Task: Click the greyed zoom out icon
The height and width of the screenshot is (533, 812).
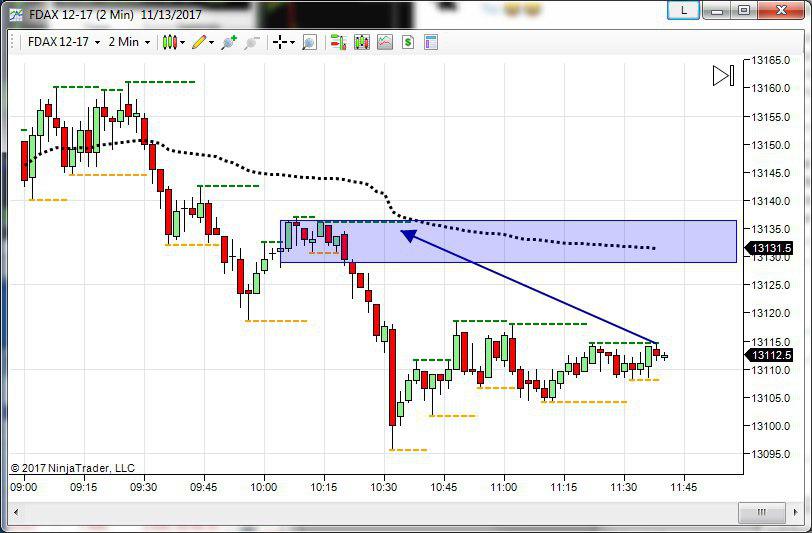Action: coord(251,42)
